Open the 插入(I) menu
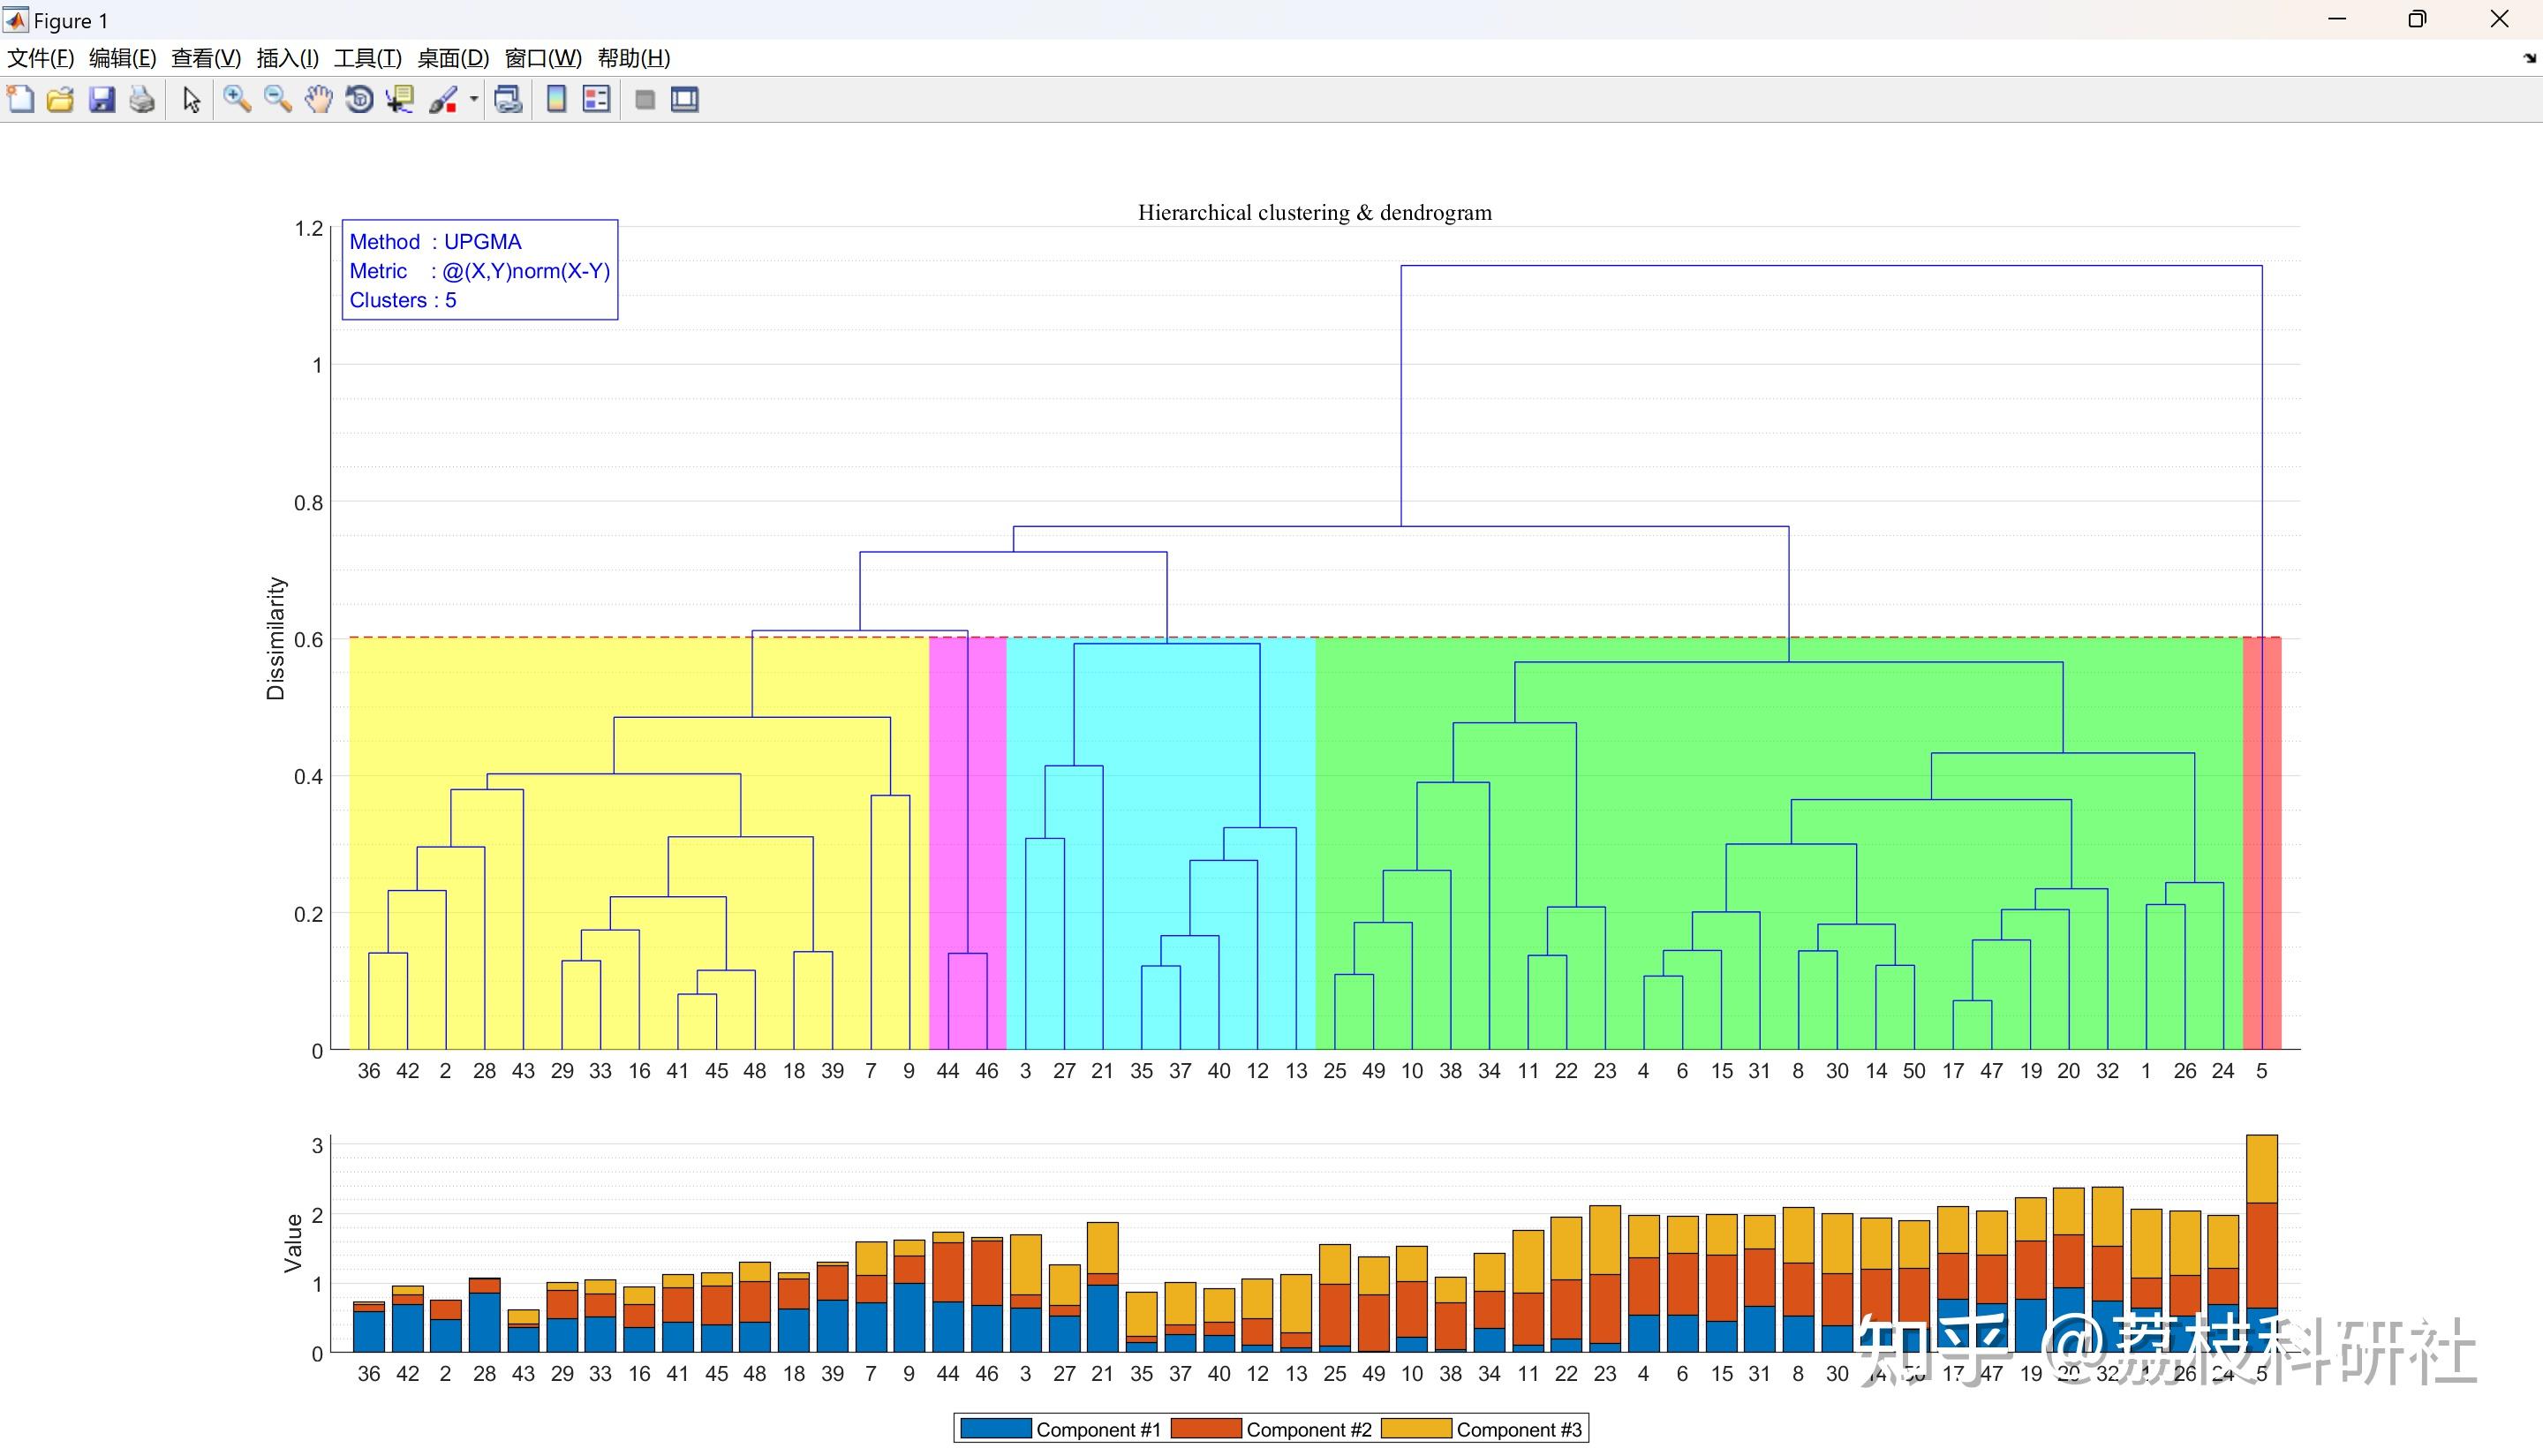The height and width of the screenshot is (1456, 2543). (287, 58)
